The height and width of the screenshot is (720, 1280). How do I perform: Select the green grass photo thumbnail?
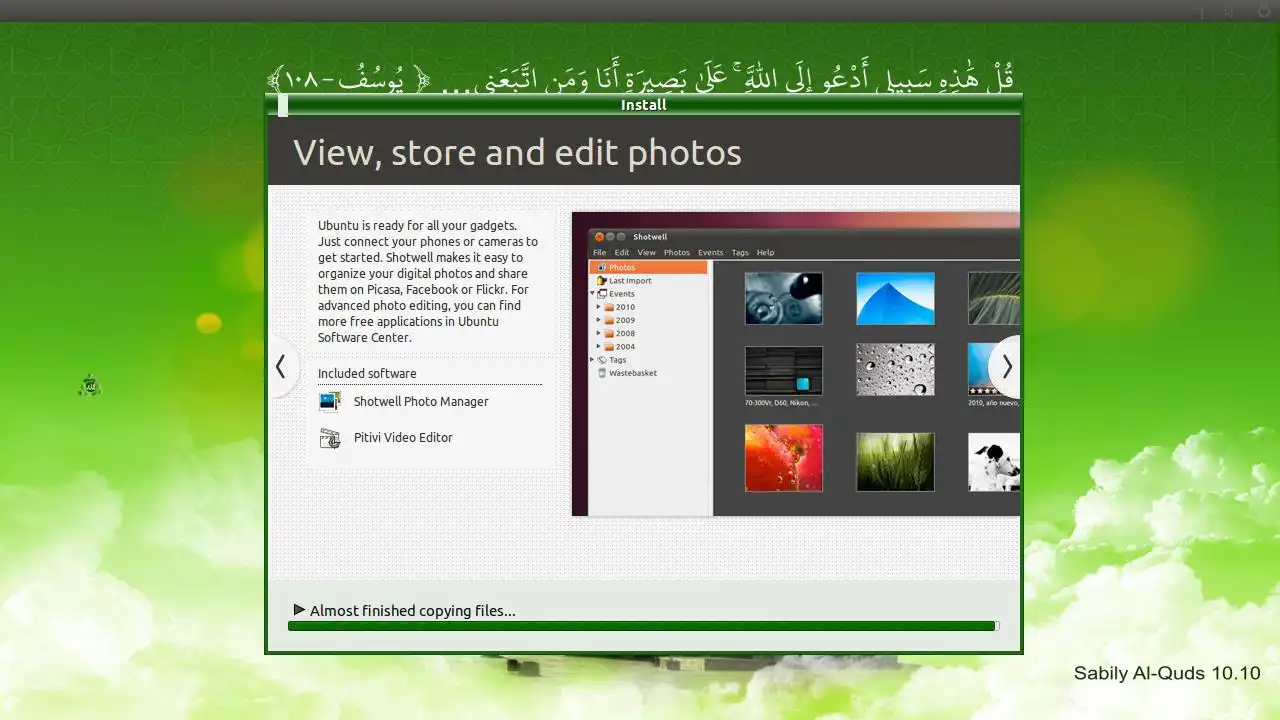[x=895, y=462]
